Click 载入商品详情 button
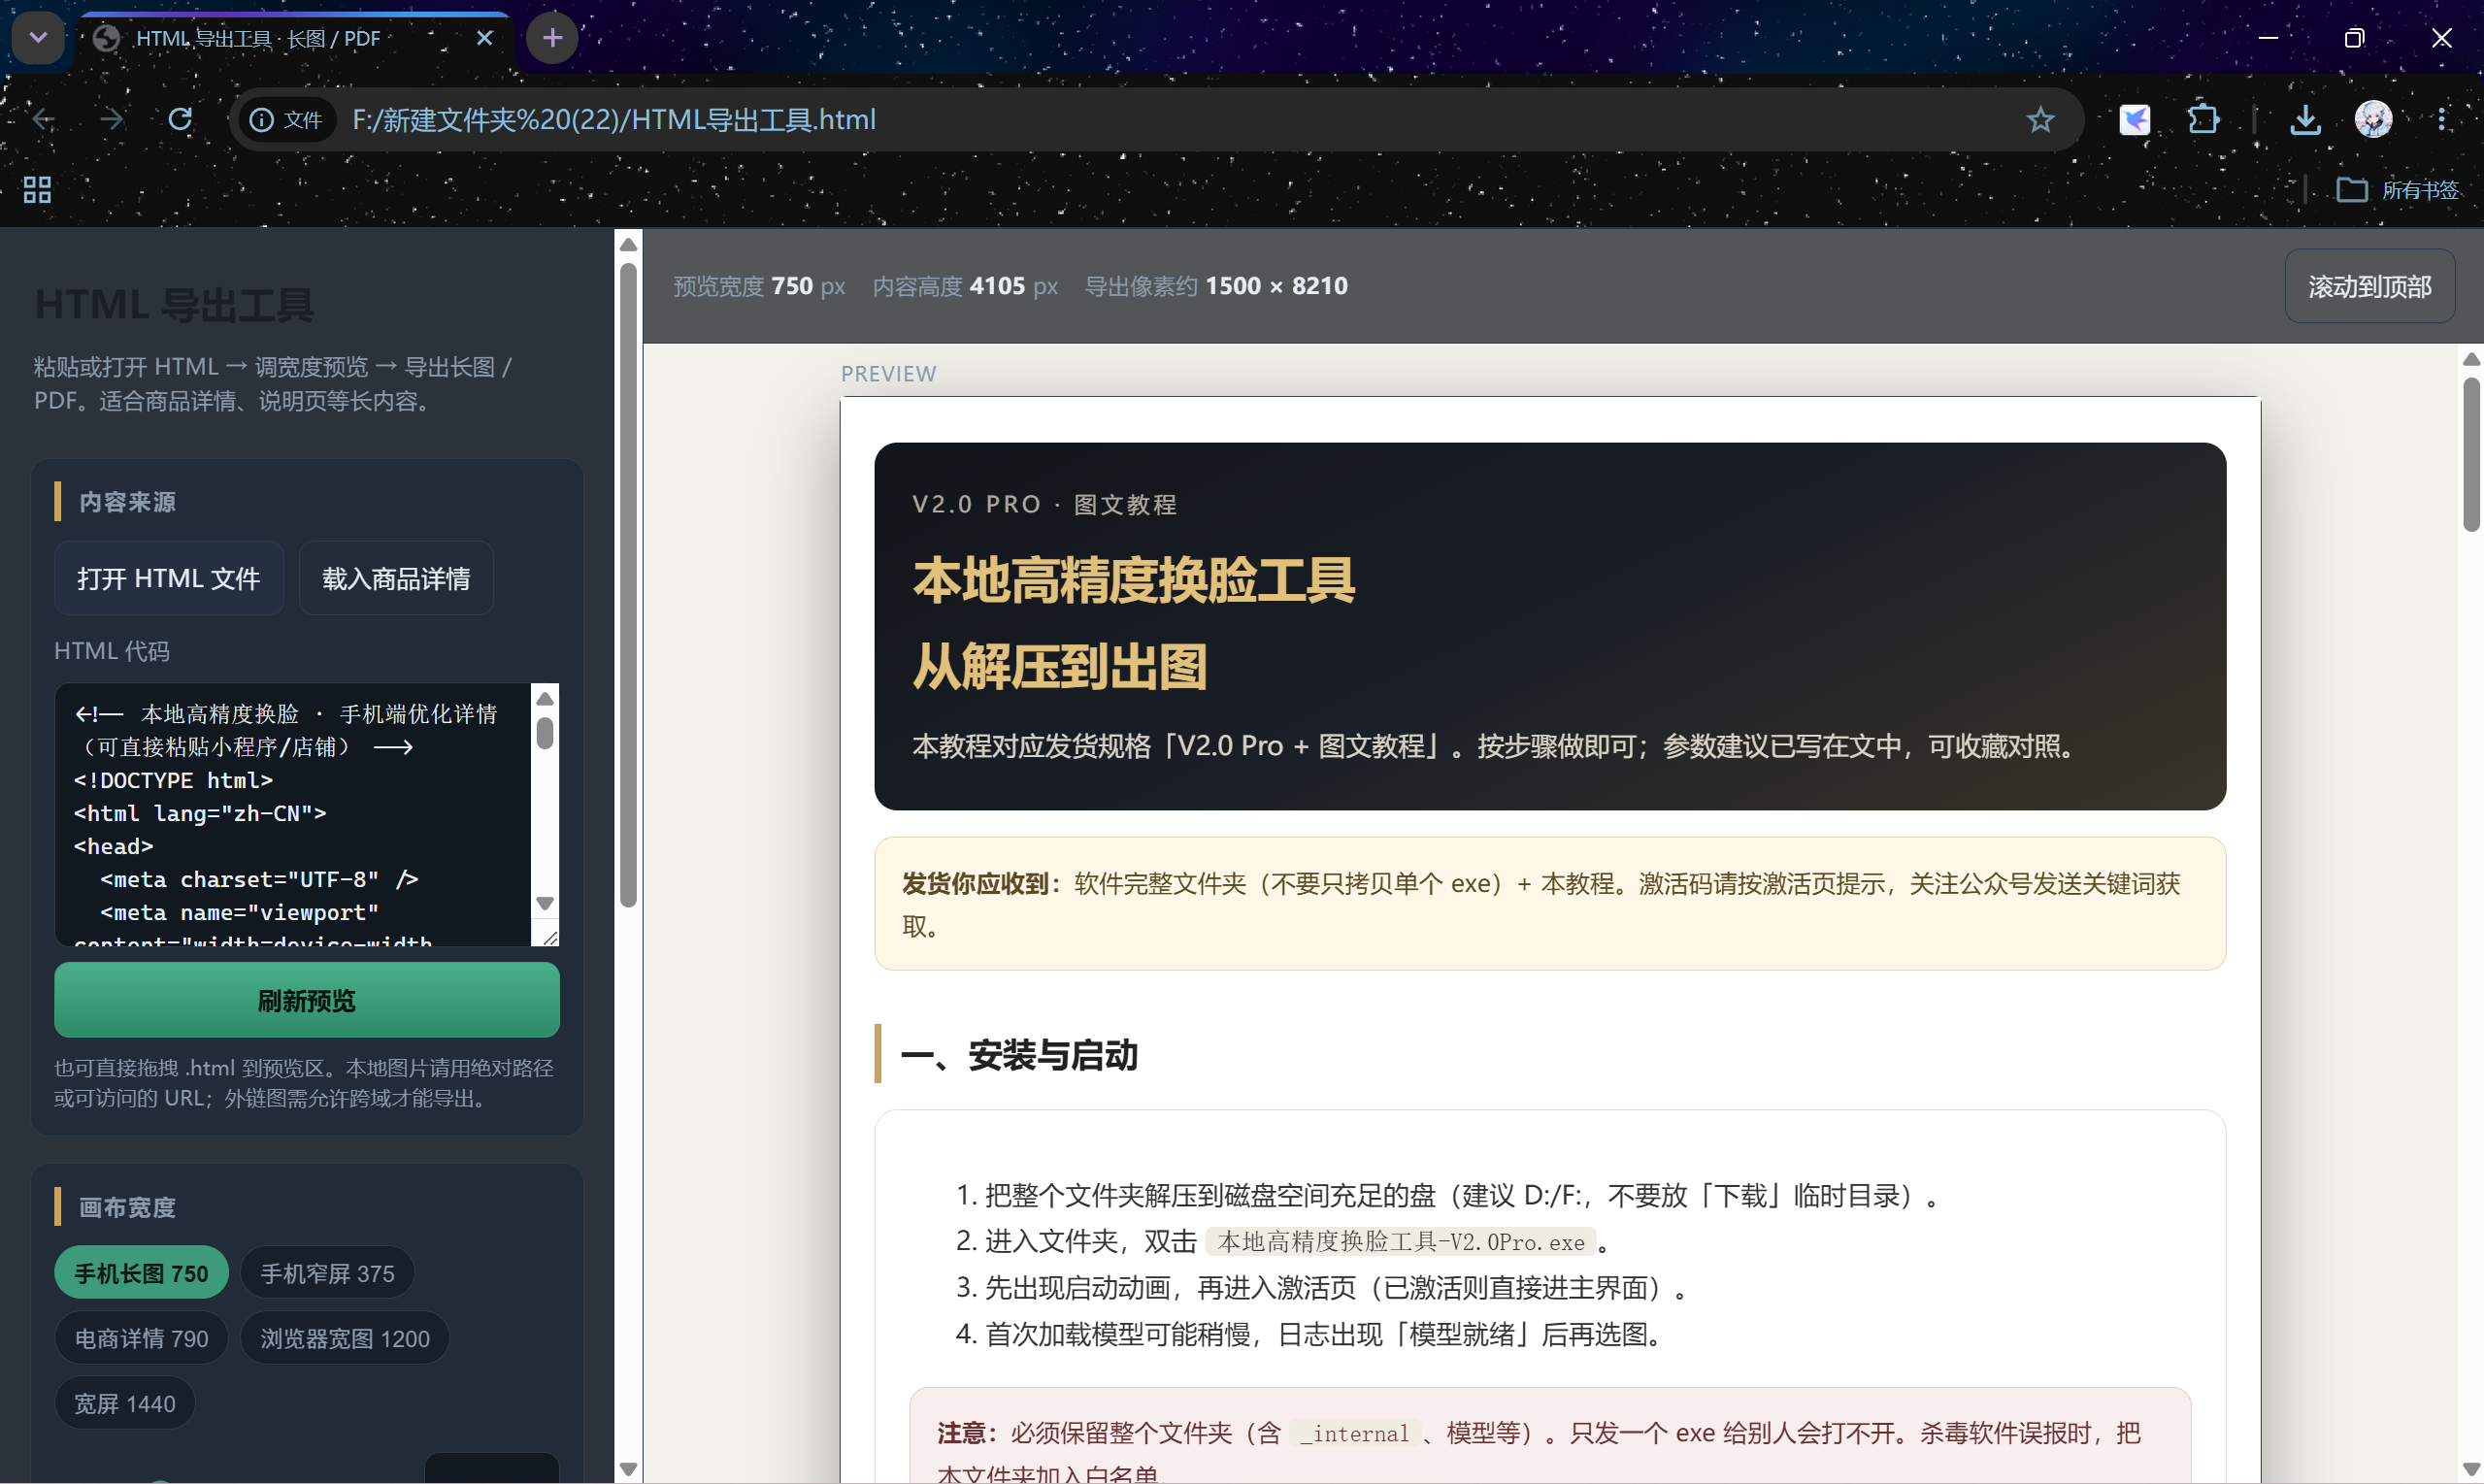The image size is (2484, 1484). tap(396, 578)
